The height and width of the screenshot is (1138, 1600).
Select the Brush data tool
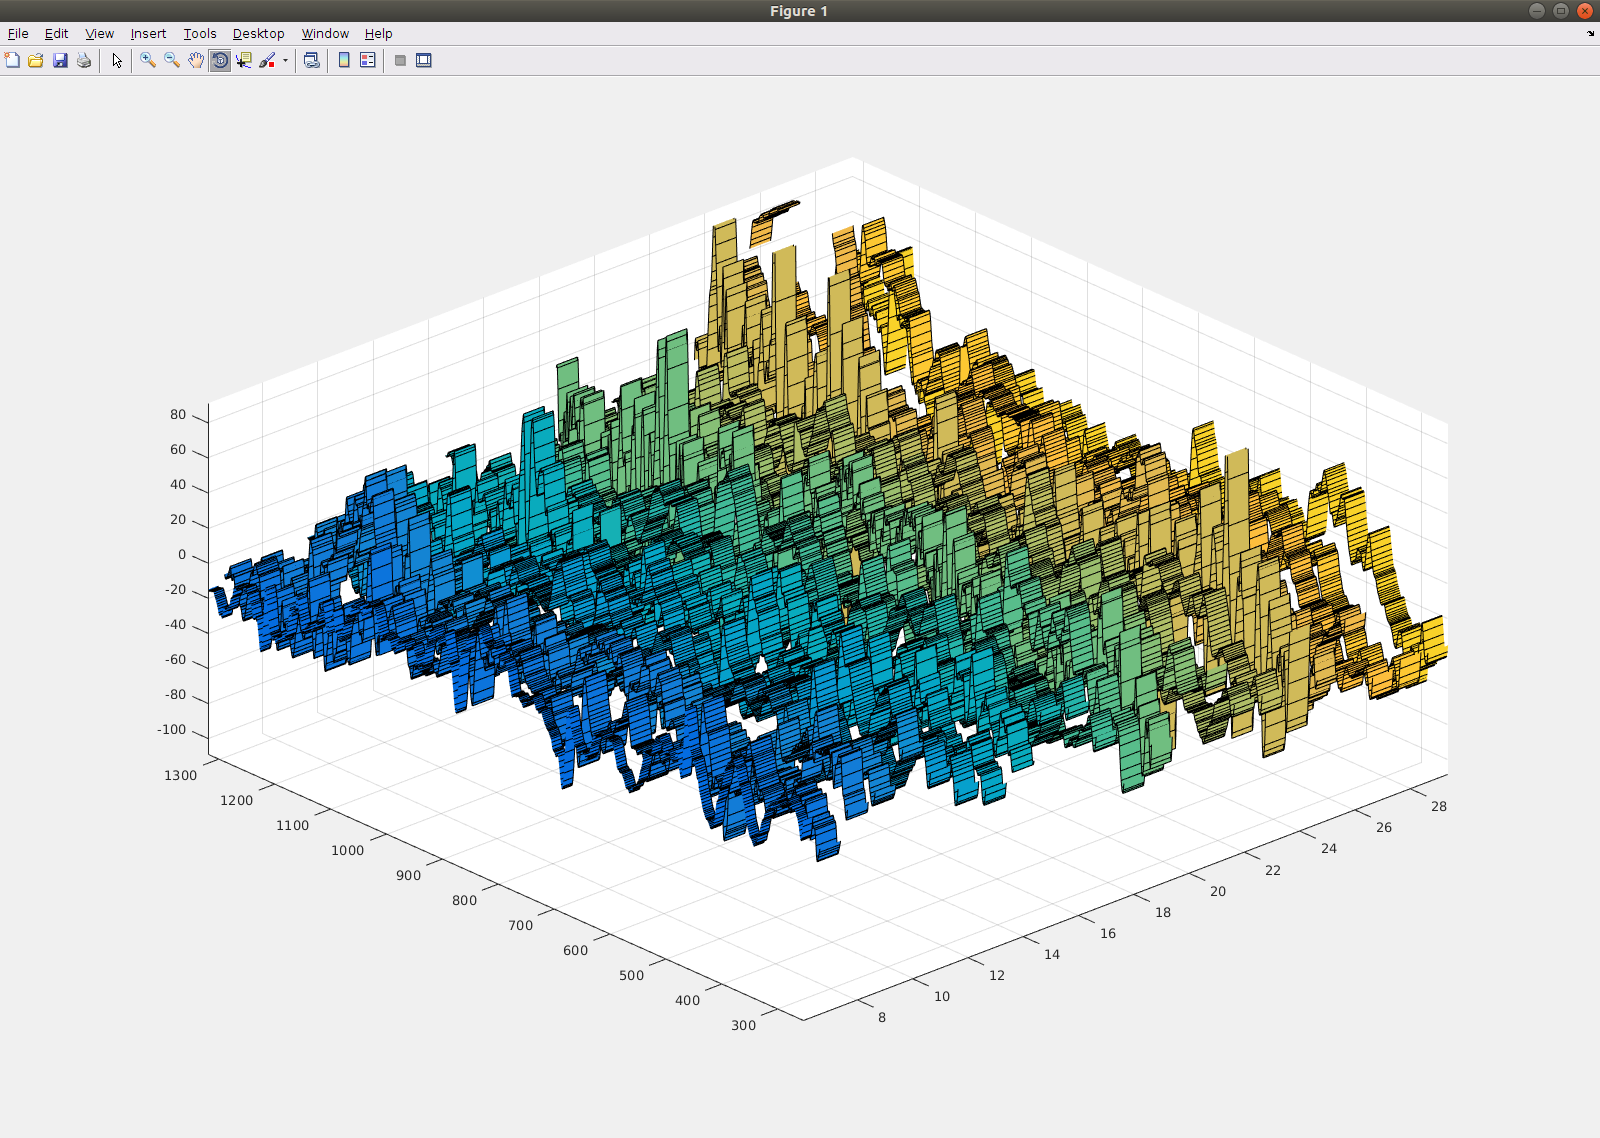click(x=267, y=60)
